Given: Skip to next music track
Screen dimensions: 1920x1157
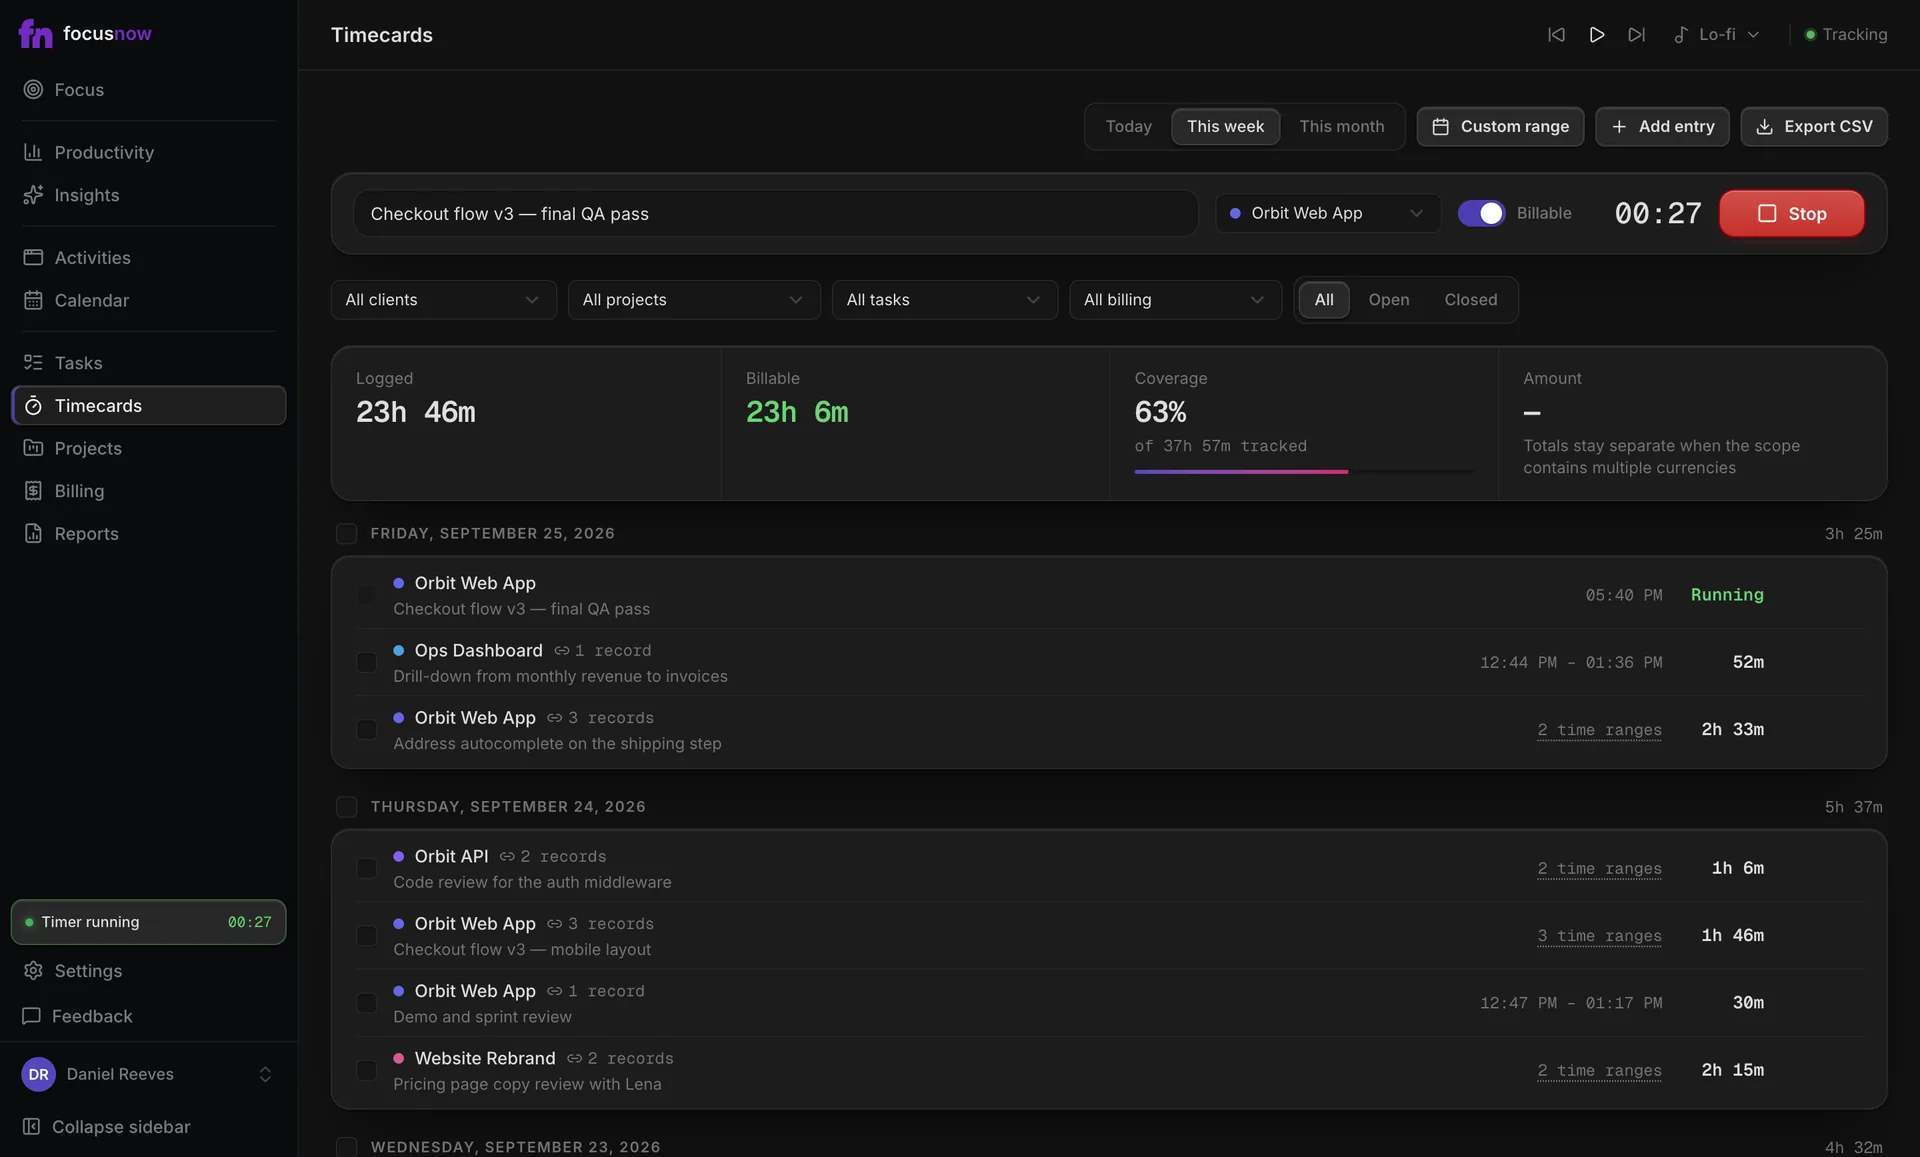Looking at the screenshot, I should tap(1636, 34).
